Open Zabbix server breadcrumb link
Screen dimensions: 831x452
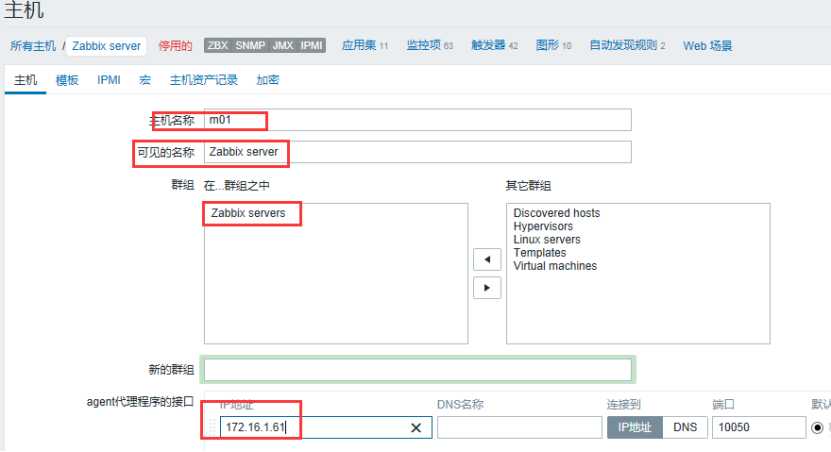click(x=107, y=46)
